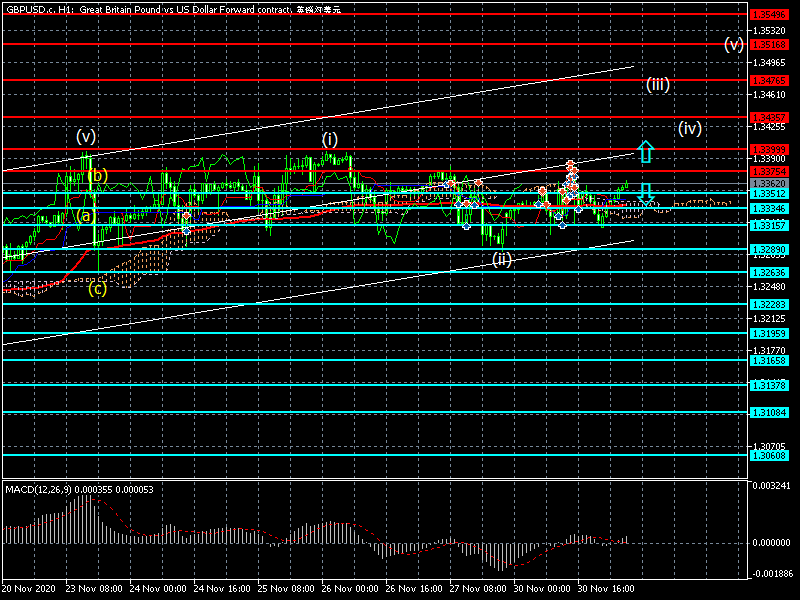The height and width of the screenshot is (600, 800).
Task: Select the cyan down arrow object
Action: point(646,194)
